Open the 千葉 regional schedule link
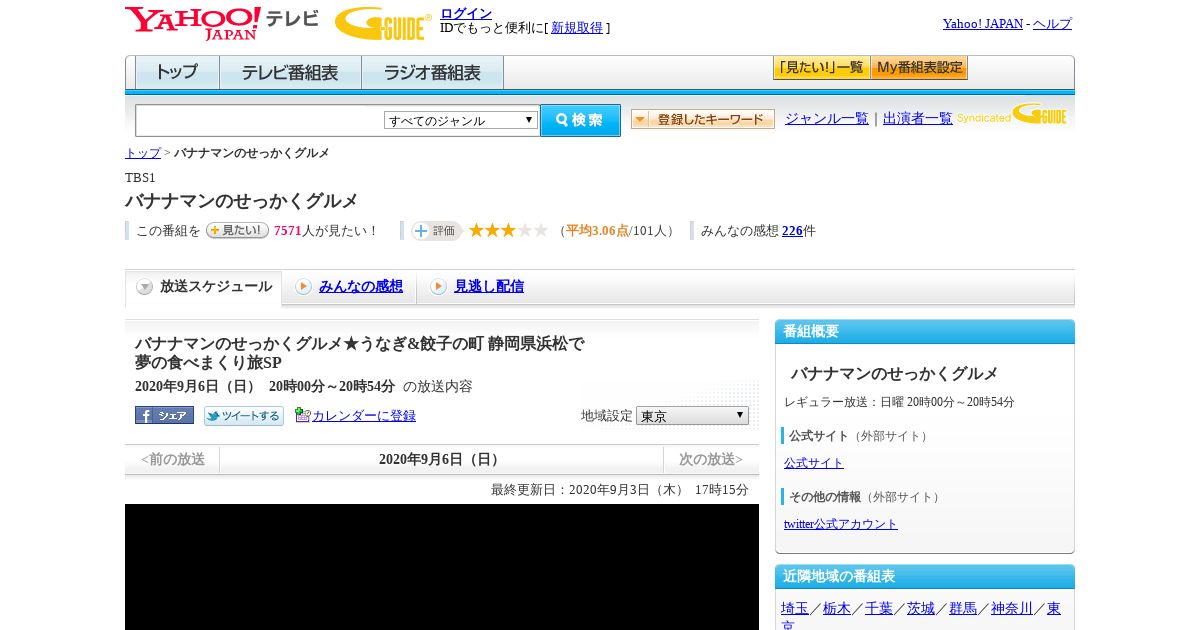 (x=879, y=608)
